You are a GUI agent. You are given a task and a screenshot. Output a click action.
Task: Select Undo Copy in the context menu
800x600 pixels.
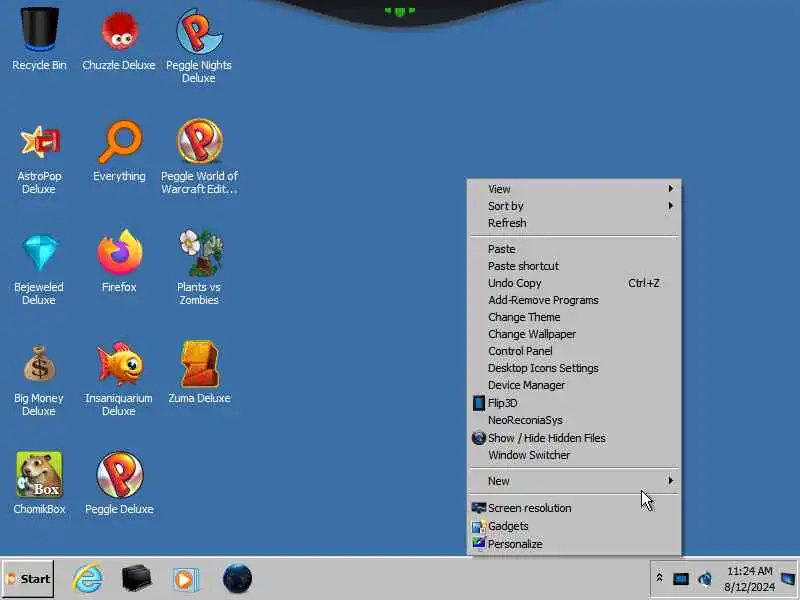[574, 283]
